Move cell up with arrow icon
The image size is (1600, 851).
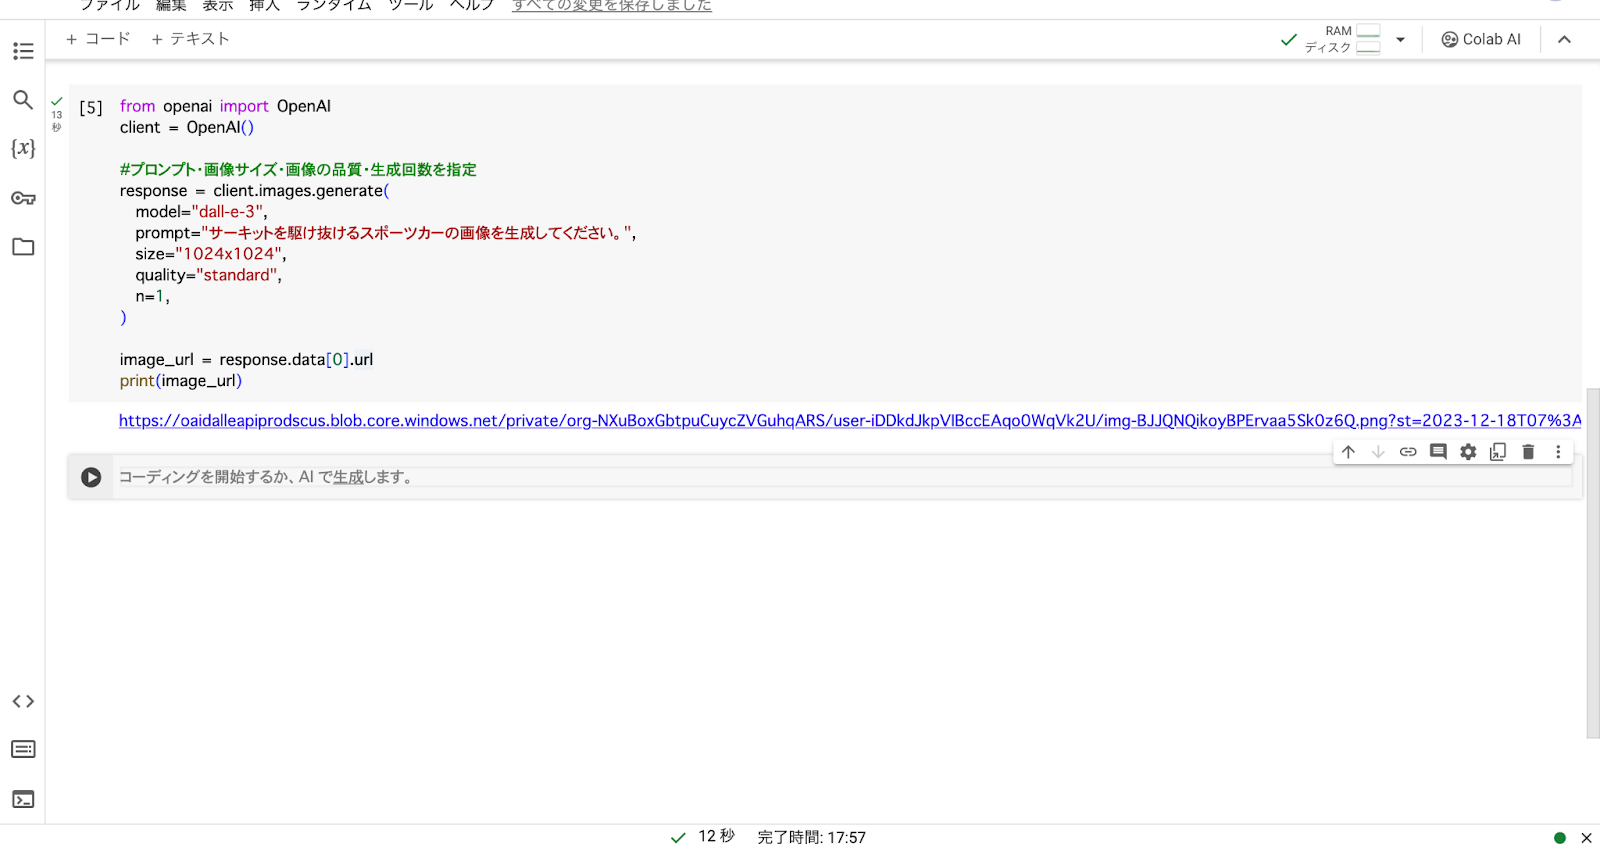coord(1348,452)
